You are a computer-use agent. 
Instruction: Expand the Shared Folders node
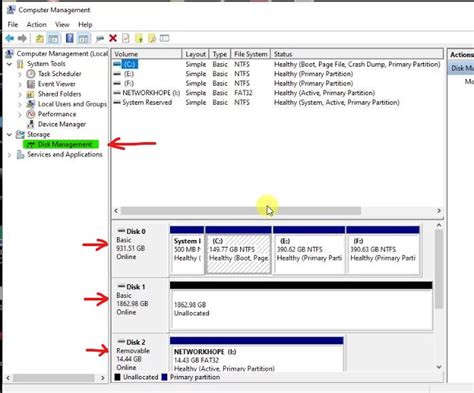[x=20, y=94]
